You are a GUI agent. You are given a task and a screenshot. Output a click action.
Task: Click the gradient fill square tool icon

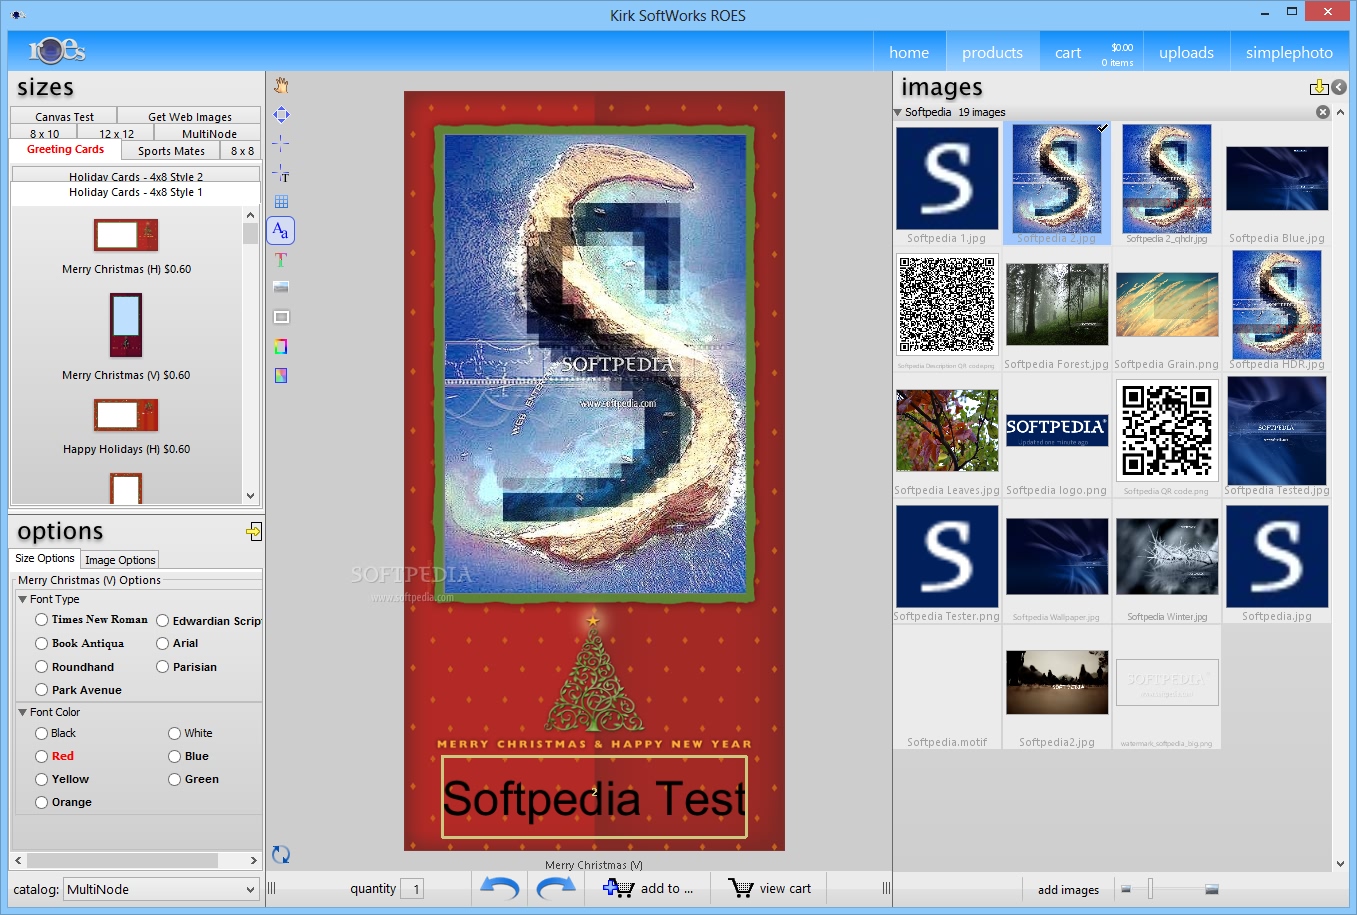281,375
